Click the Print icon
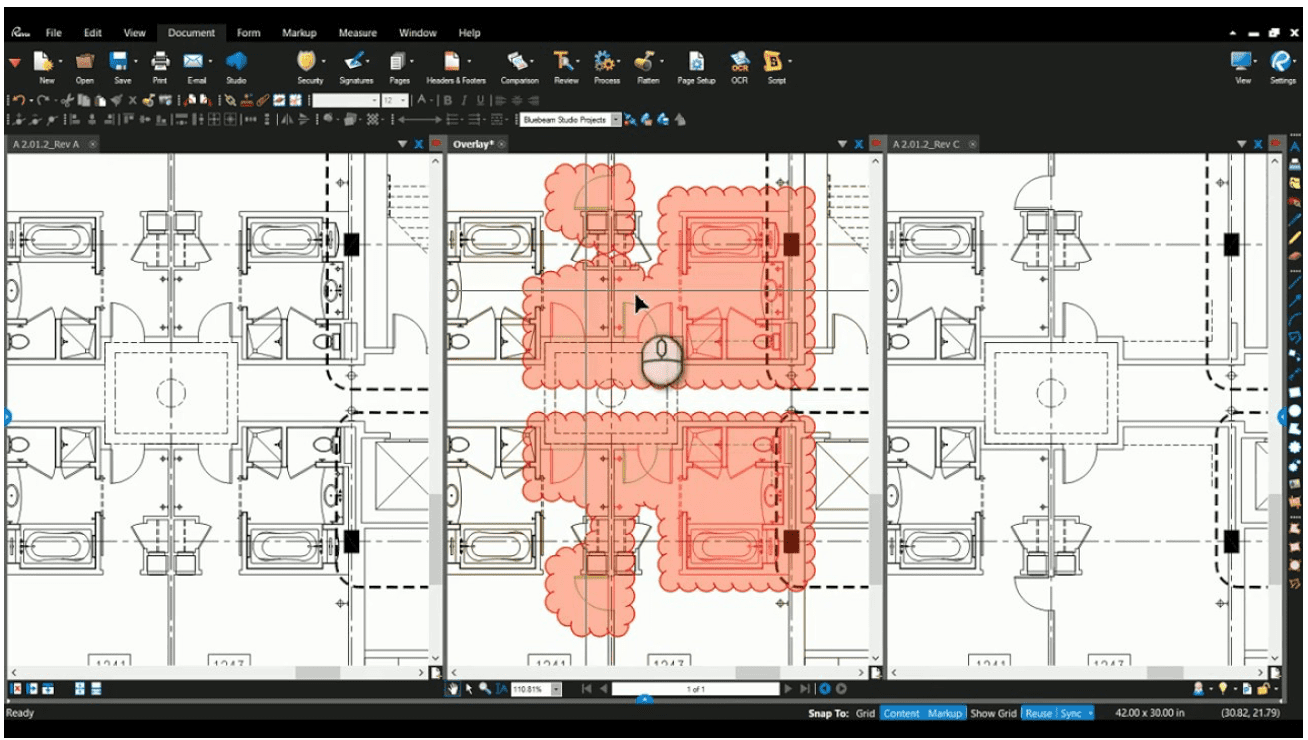The height and width of the screenshot is (740, 1308). (x=159, y=62)
